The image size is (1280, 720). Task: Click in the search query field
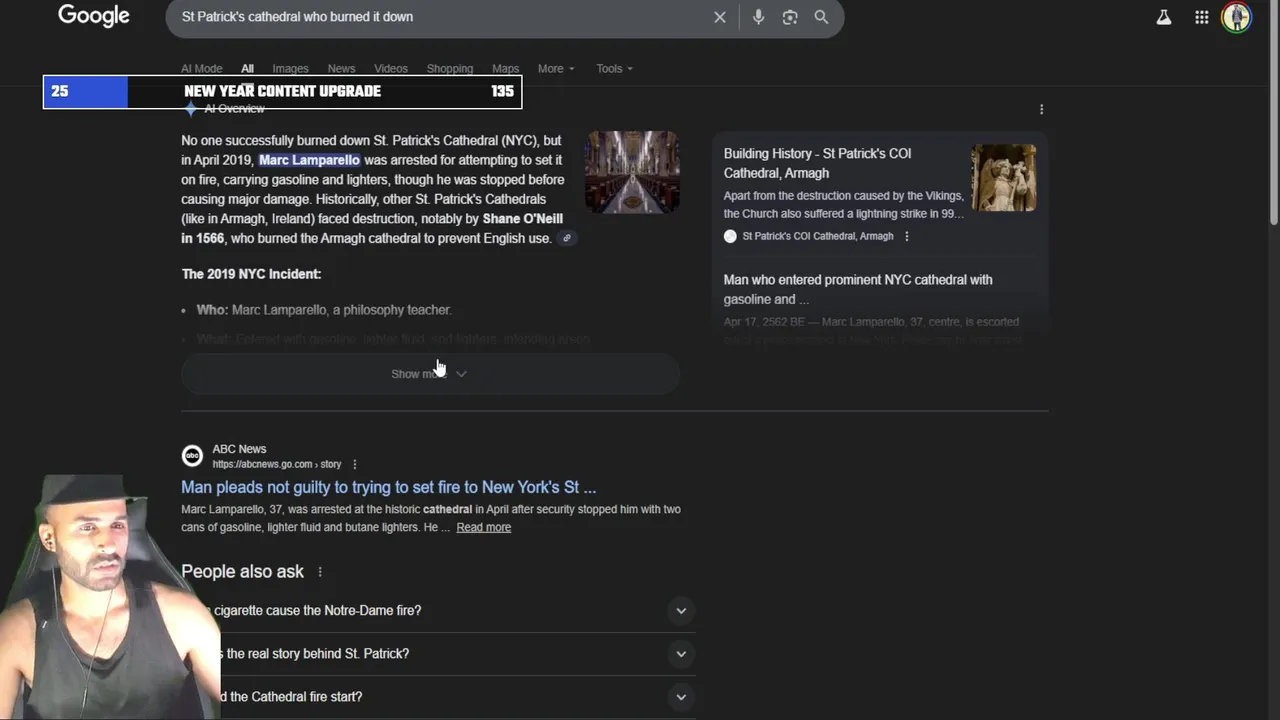[440, 17]
